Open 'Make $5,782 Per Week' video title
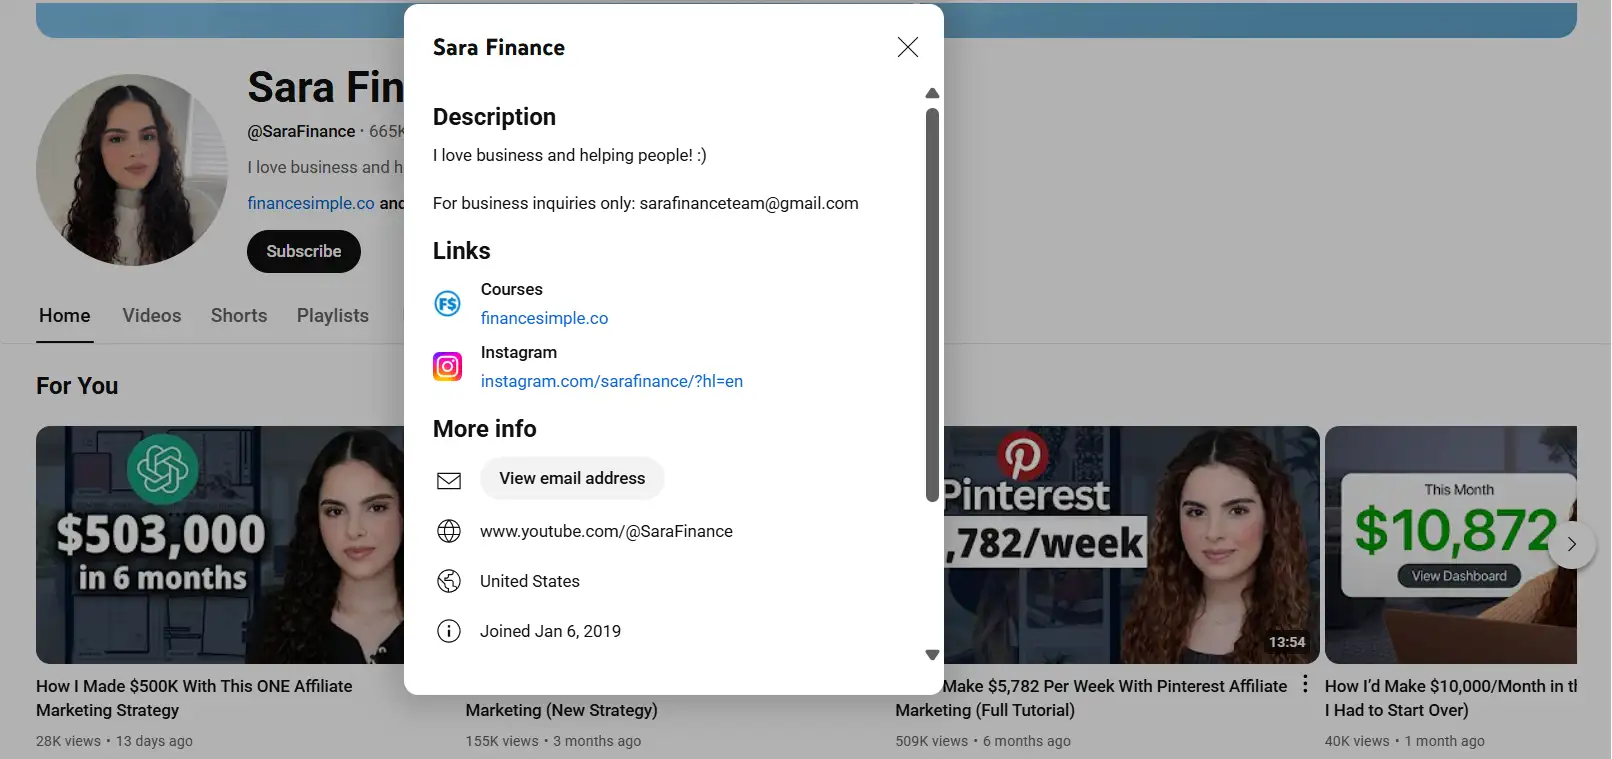The width and height of the screenshot is (1612, 759). [x=1091, y=698]
